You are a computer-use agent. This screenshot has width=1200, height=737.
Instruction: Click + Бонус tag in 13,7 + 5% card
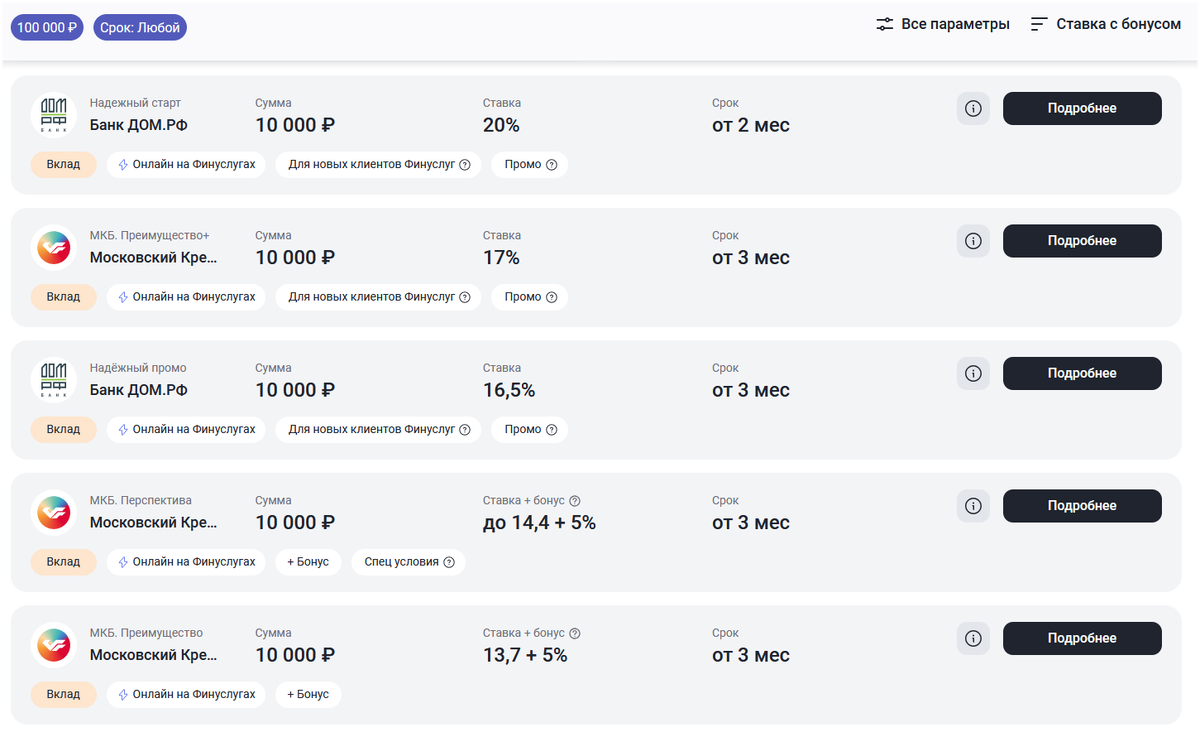309,695
